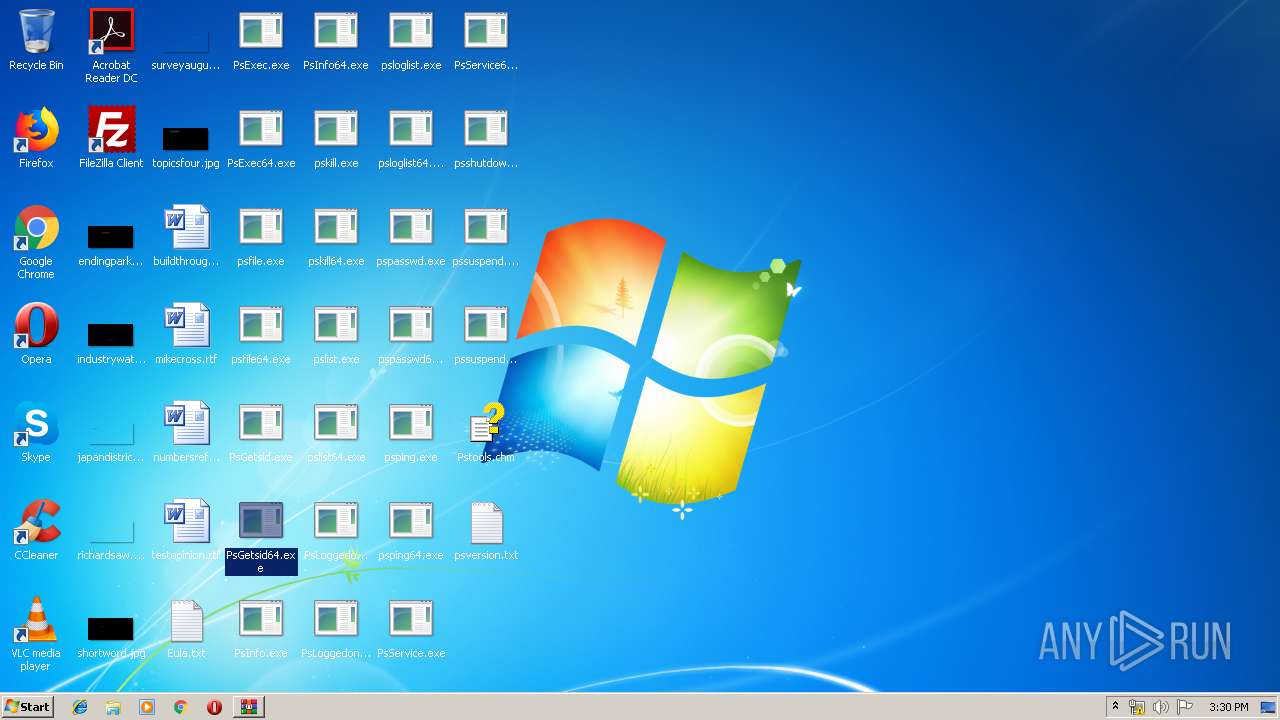Open Action Center flag icon

[1185, 707]
